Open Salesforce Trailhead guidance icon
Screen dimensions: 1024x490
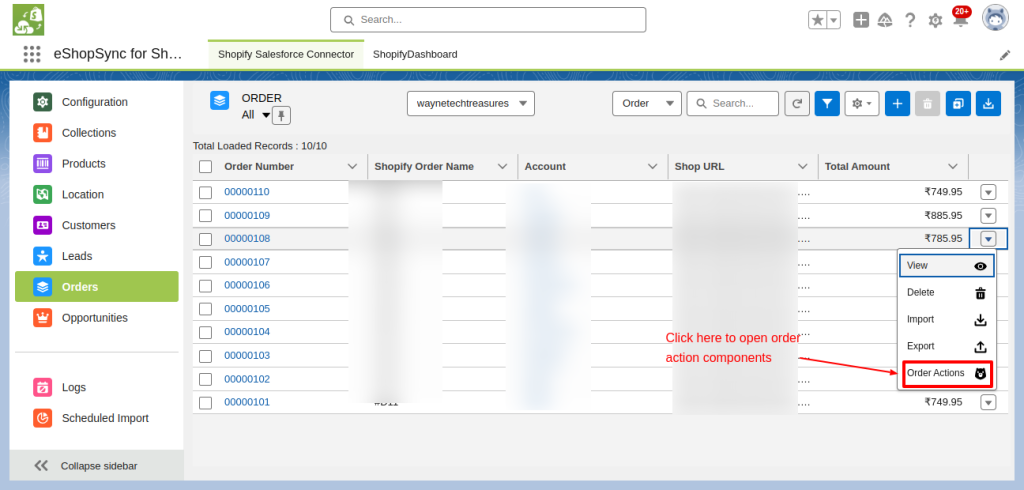click(885, 20)
